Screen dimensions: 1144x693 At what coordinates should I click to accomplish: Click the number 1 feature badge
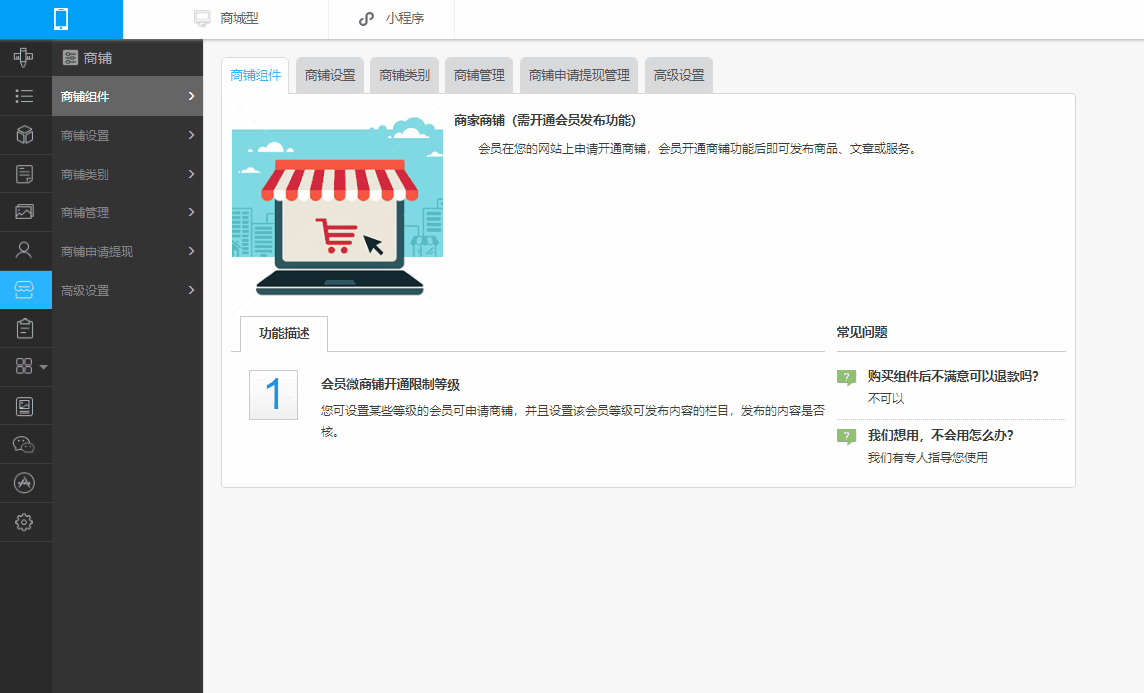274,395
